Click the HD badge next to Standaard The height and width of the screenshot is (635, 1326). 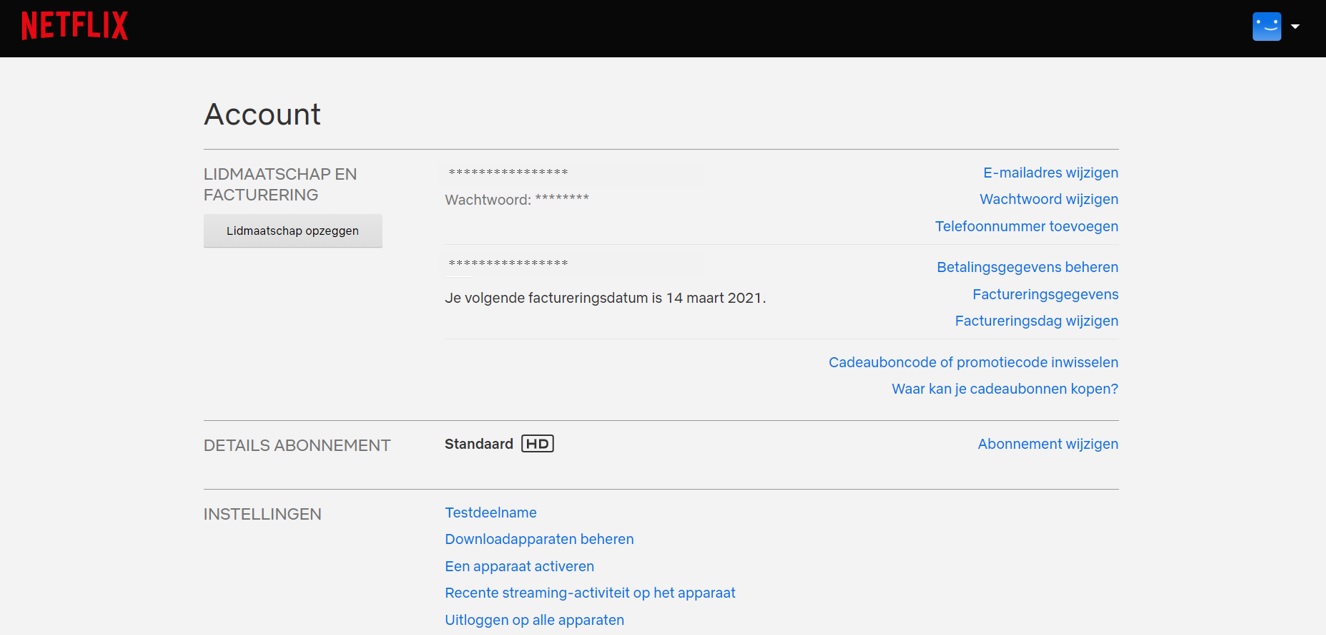click(537, 444)
